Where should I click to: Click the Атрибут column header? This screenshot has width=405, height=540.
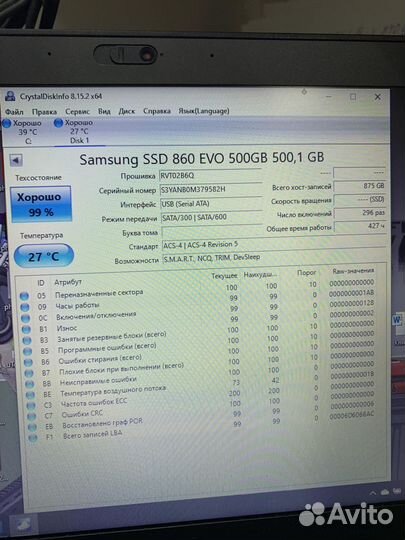pyautogui.click(x=68, y=282)
